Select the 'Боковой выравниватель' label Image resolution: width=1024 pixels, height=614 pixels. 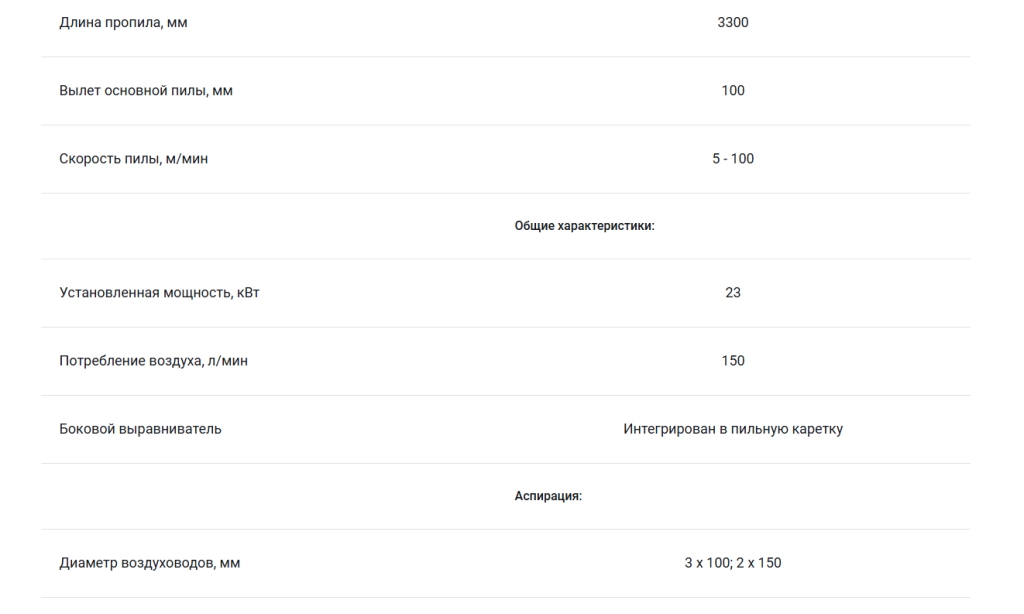pos(140,429)
